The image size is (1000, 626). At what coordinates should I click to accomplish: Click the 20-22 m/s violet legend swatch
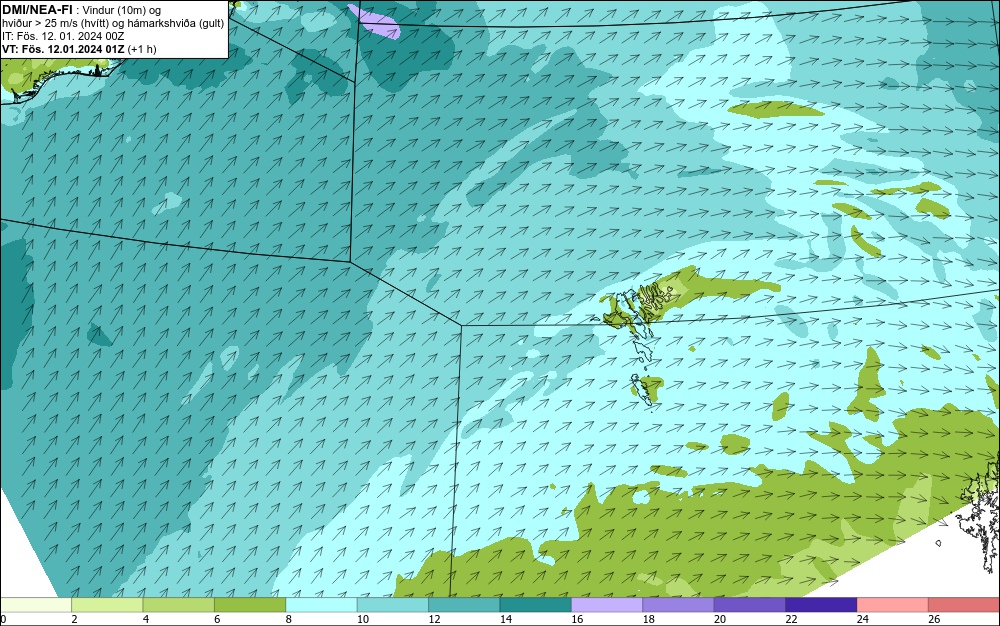[750, 605]
